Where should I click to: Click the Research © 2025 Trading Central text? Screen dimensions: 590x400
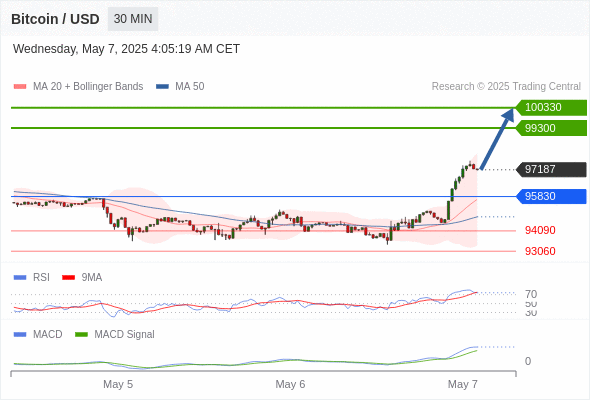point(506,87)
